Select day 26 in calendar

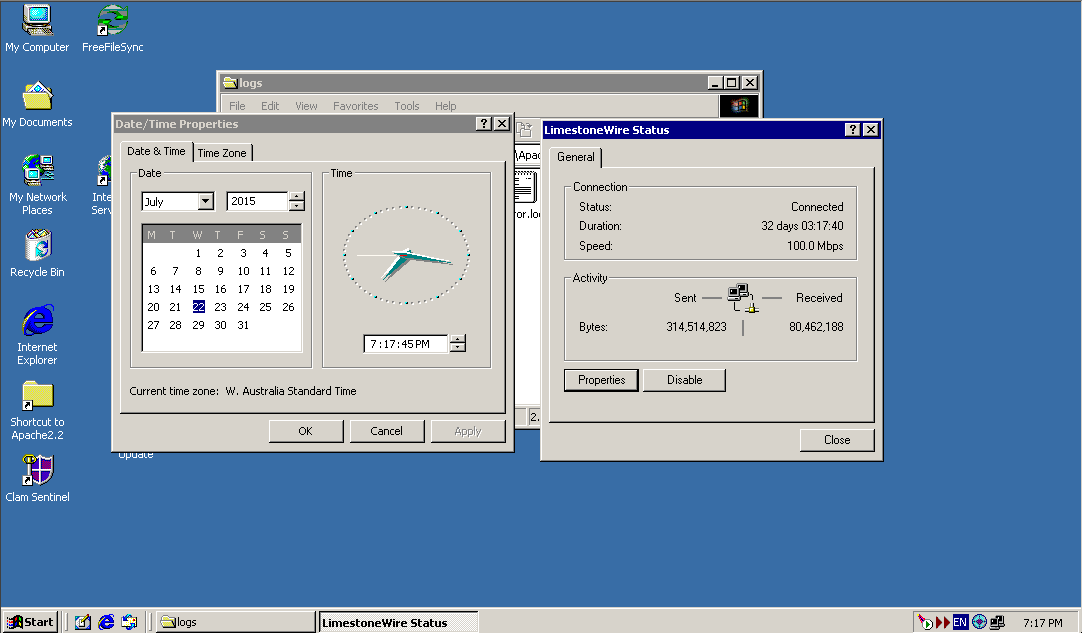(x=288, y=306)
